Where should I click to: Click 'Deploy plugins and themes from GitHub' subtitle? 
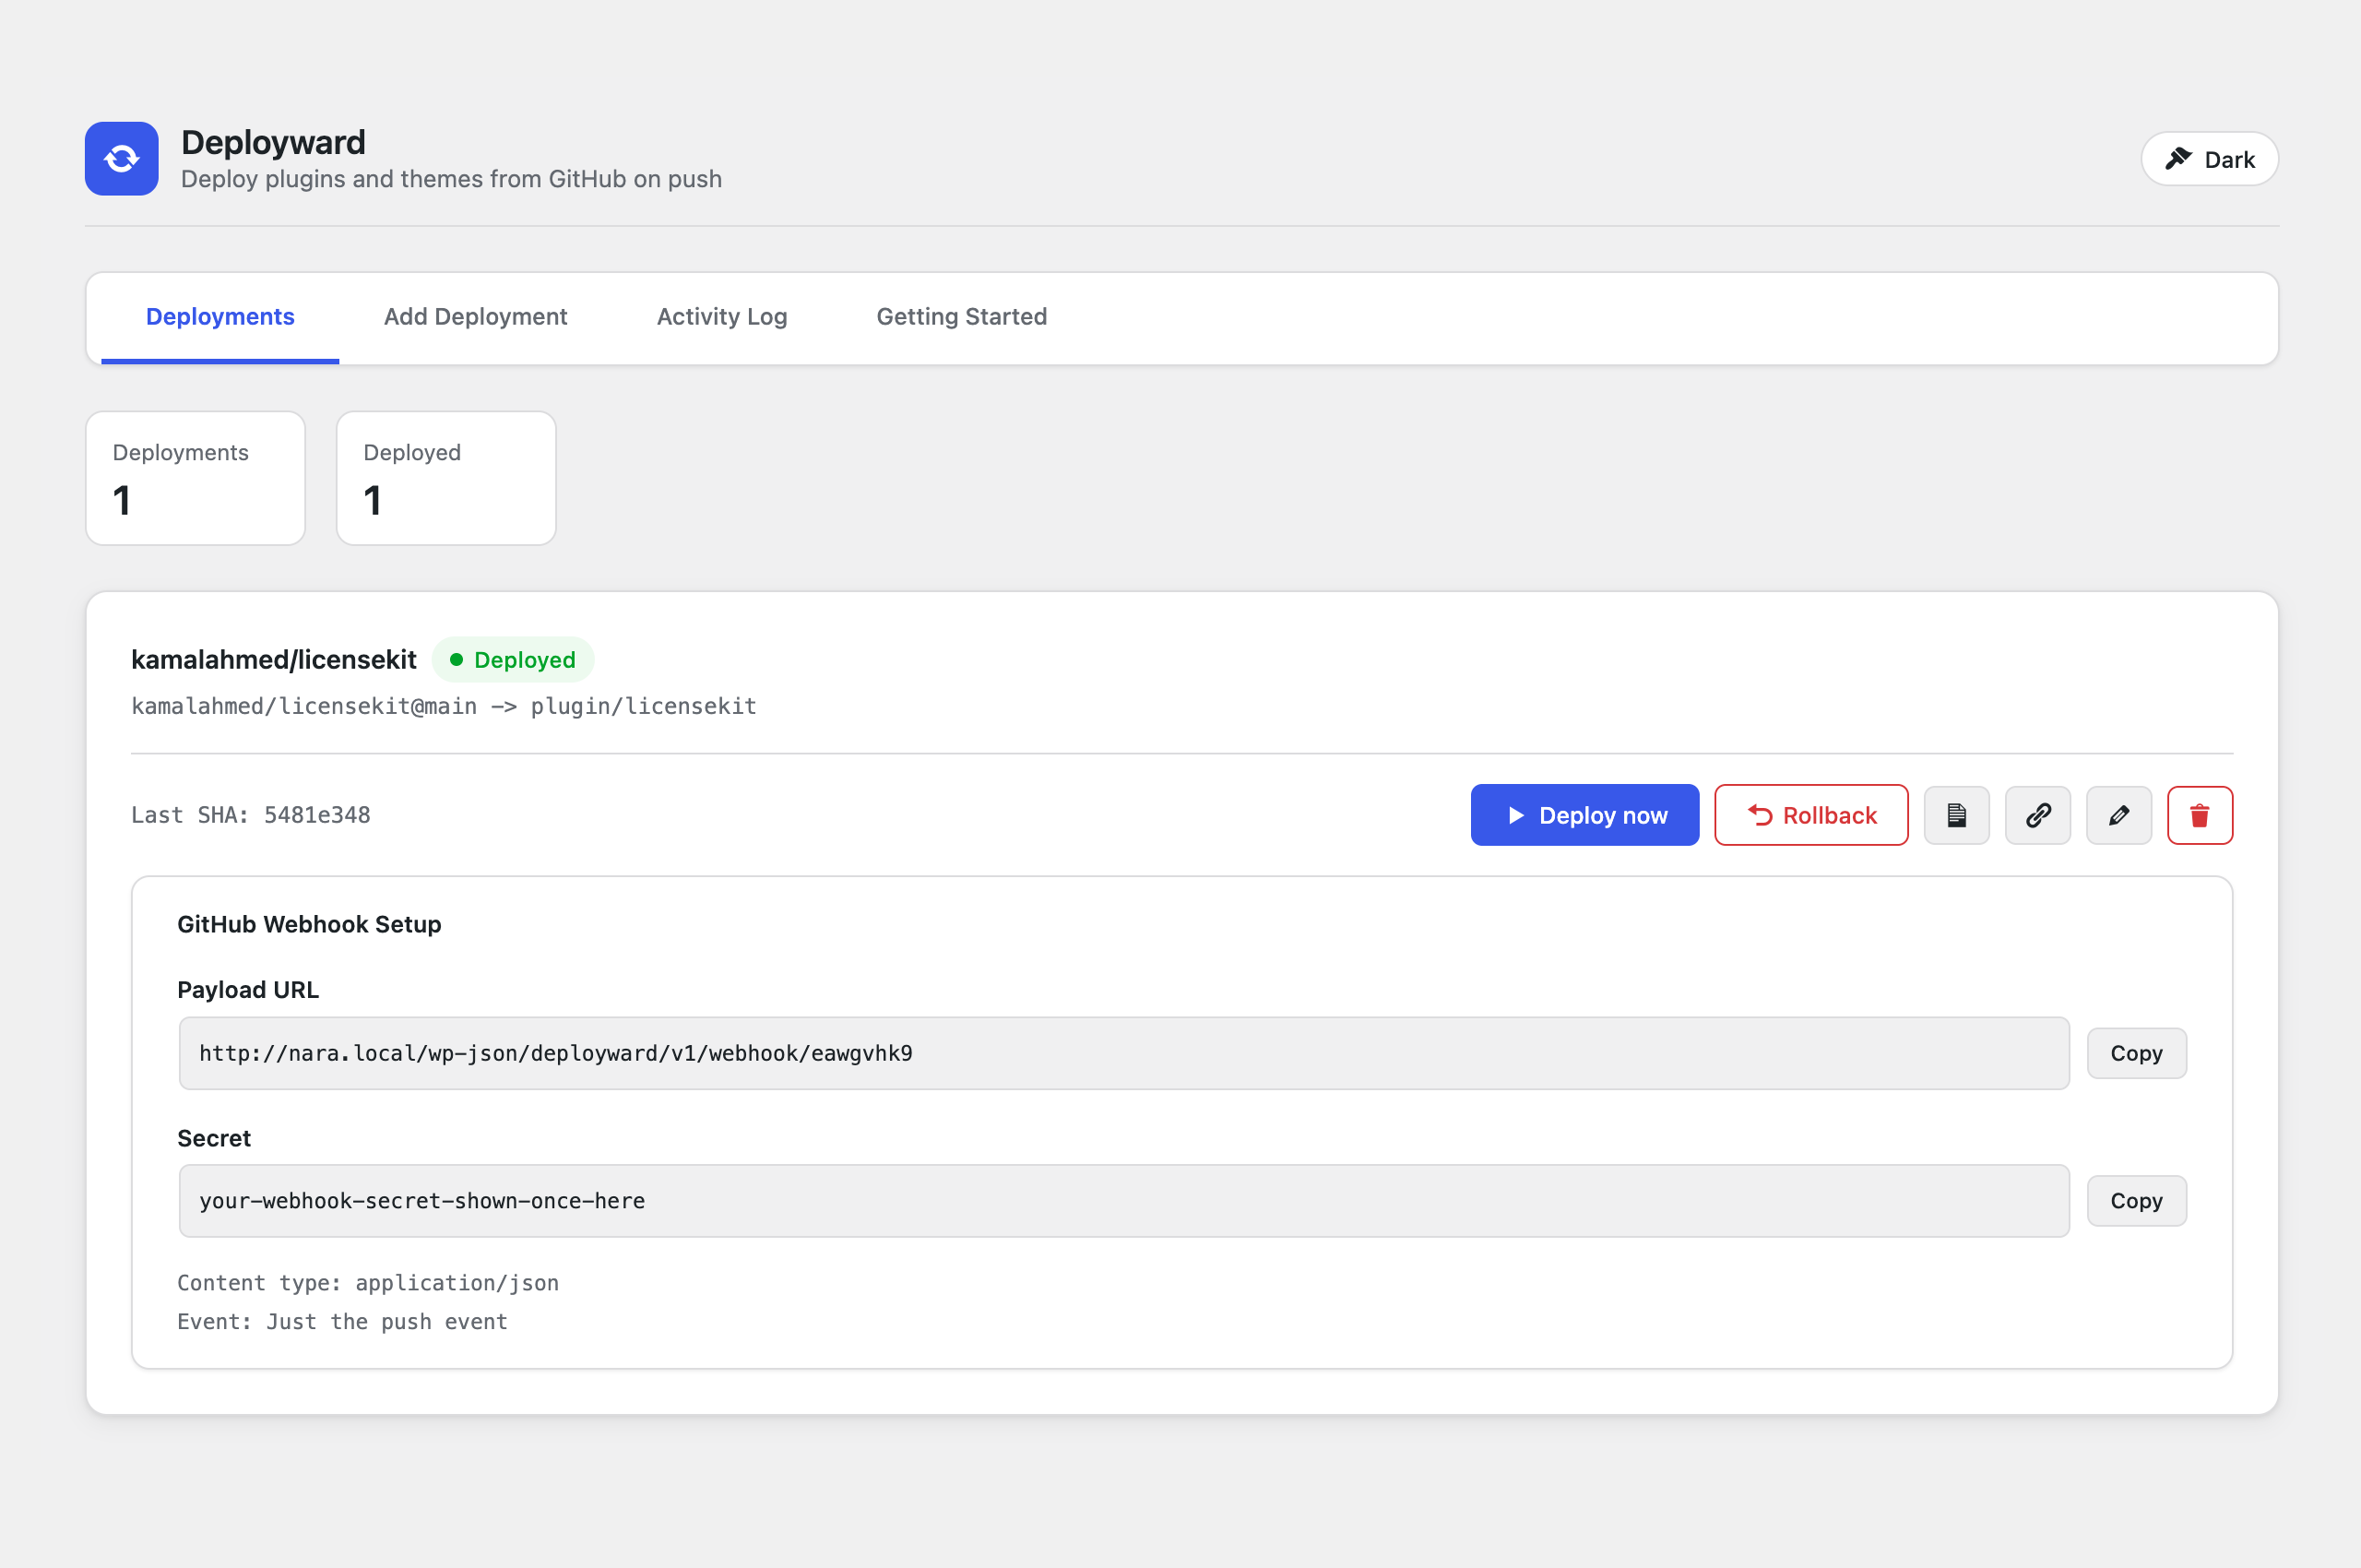tap(451, 179)
